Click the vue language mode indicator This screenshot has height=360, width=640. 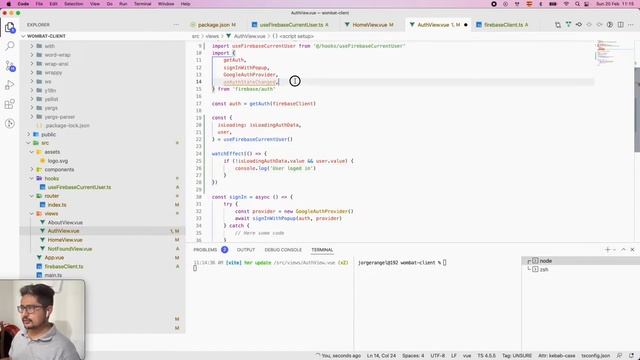click(467, 356)
